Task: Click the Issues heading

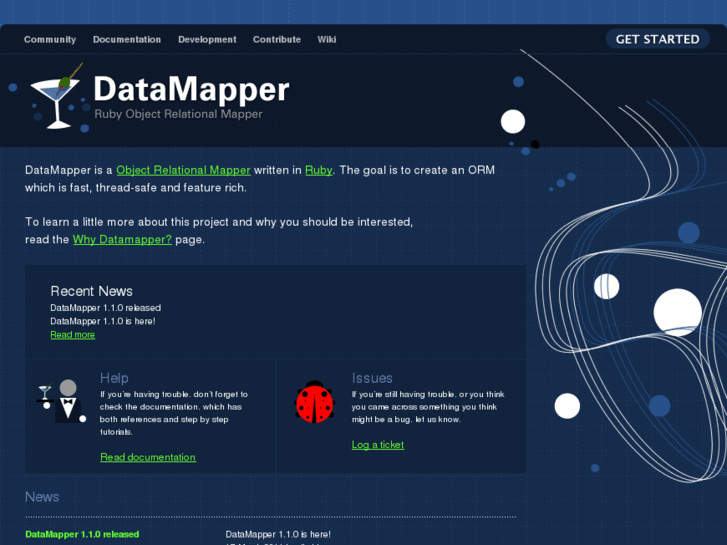Action: click(372, 378)
